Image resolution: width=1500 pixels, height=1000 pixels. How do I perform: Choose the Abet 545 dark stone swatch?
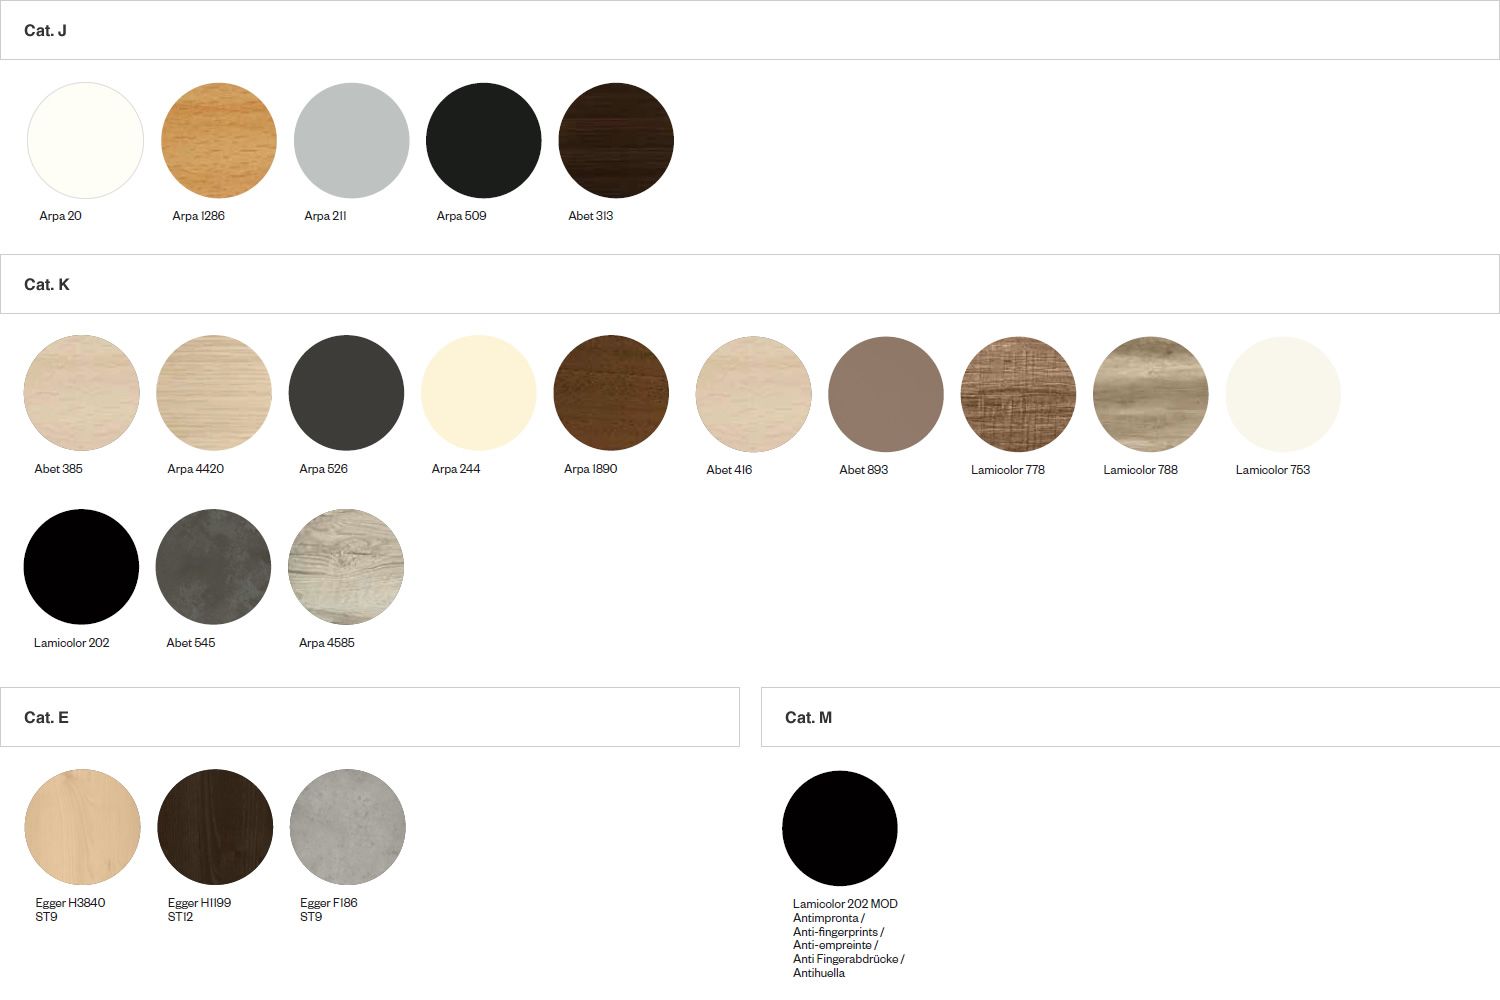[213, 567]
